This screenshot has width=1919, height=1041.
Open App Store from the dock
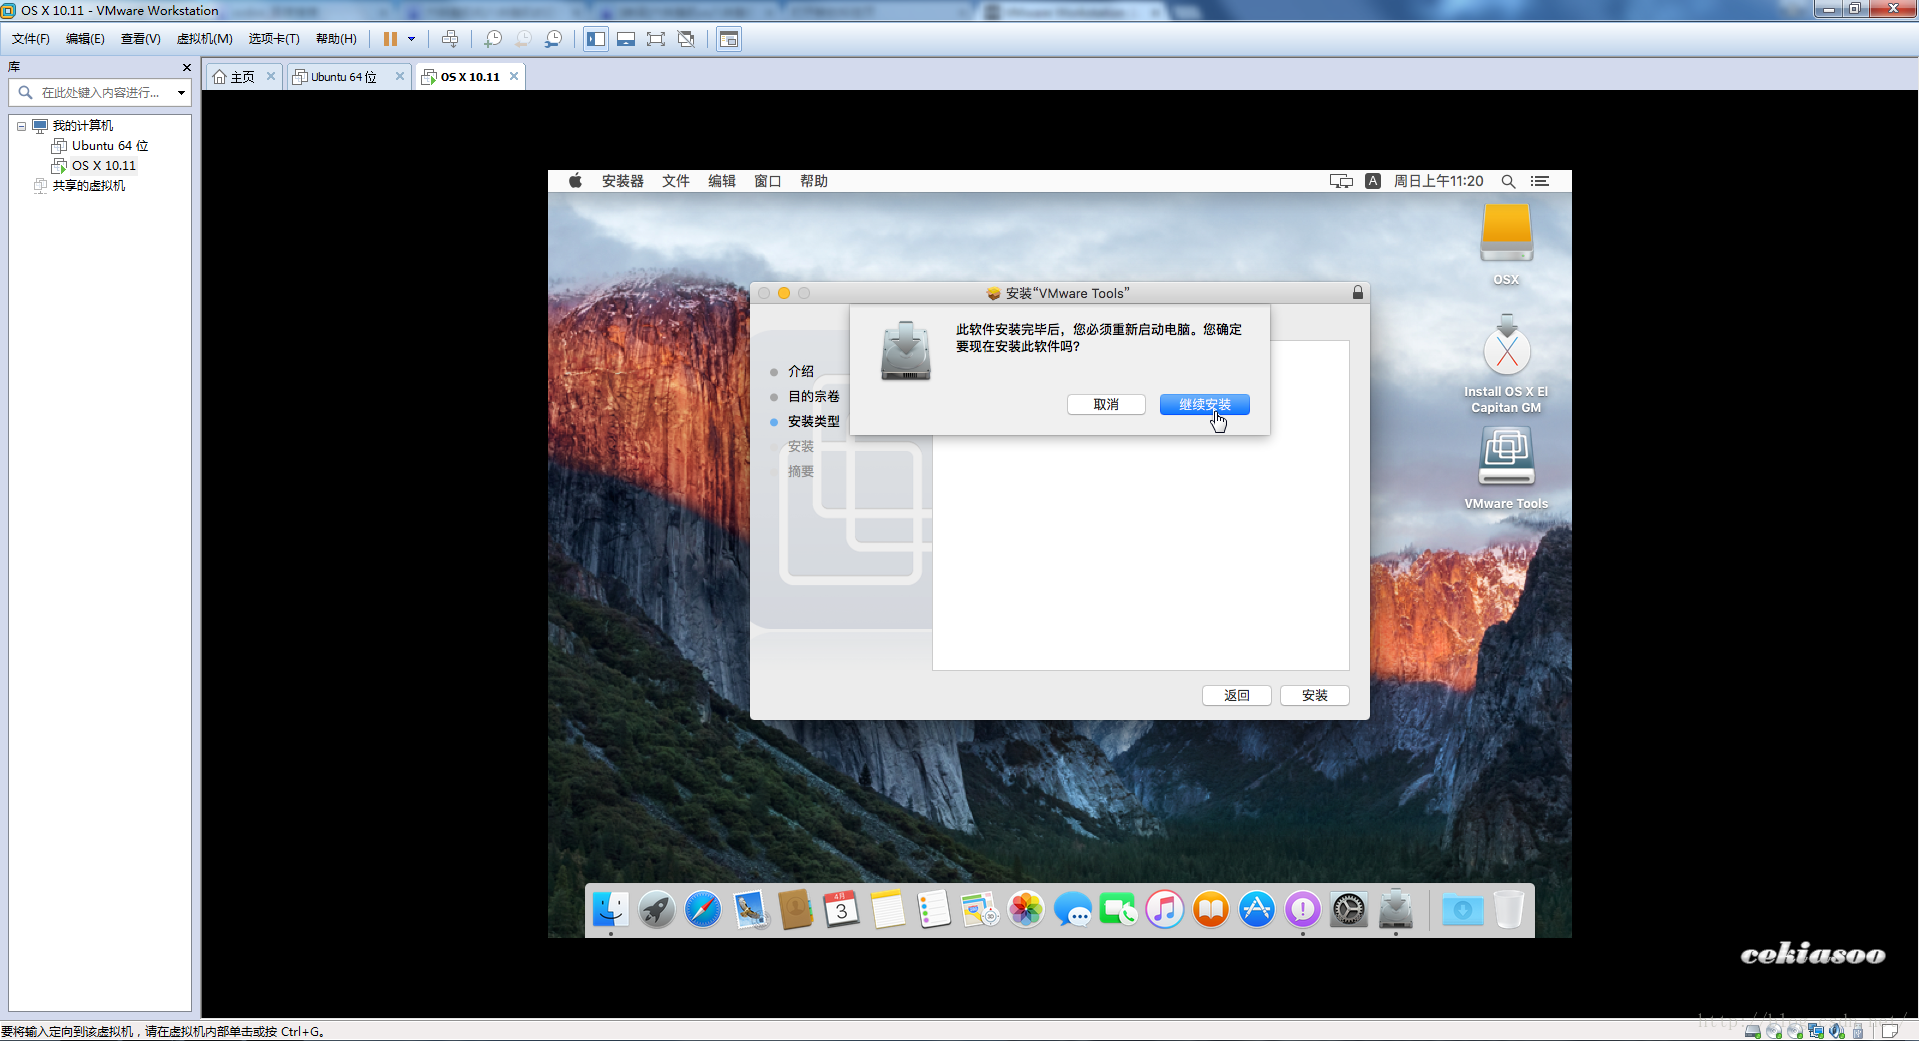[1257, 909]
